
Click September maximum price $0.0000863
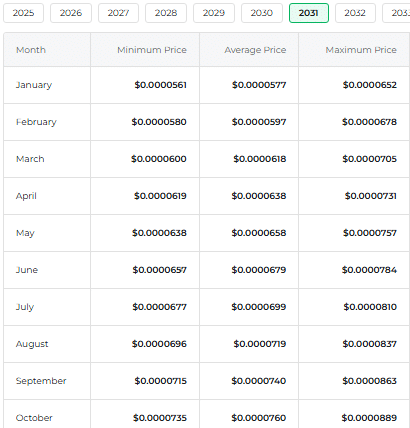(x=369, y=381)
